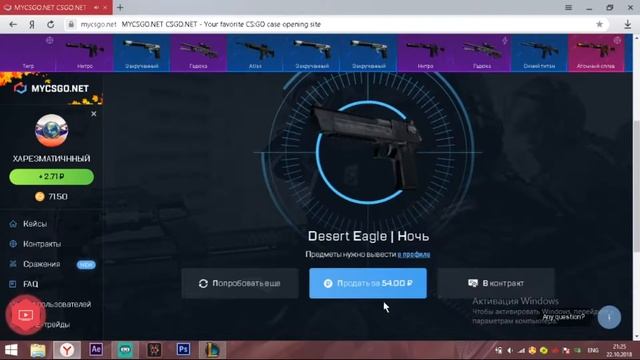
Task: Open the user avatar picture
Action: [x=51, y=131]
